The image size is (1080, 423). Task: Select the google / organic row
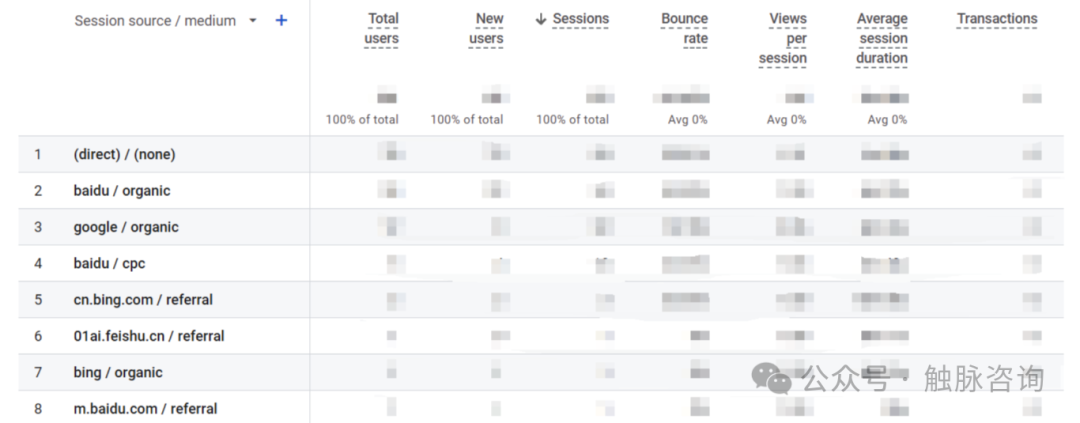click(x=126, y=227)
